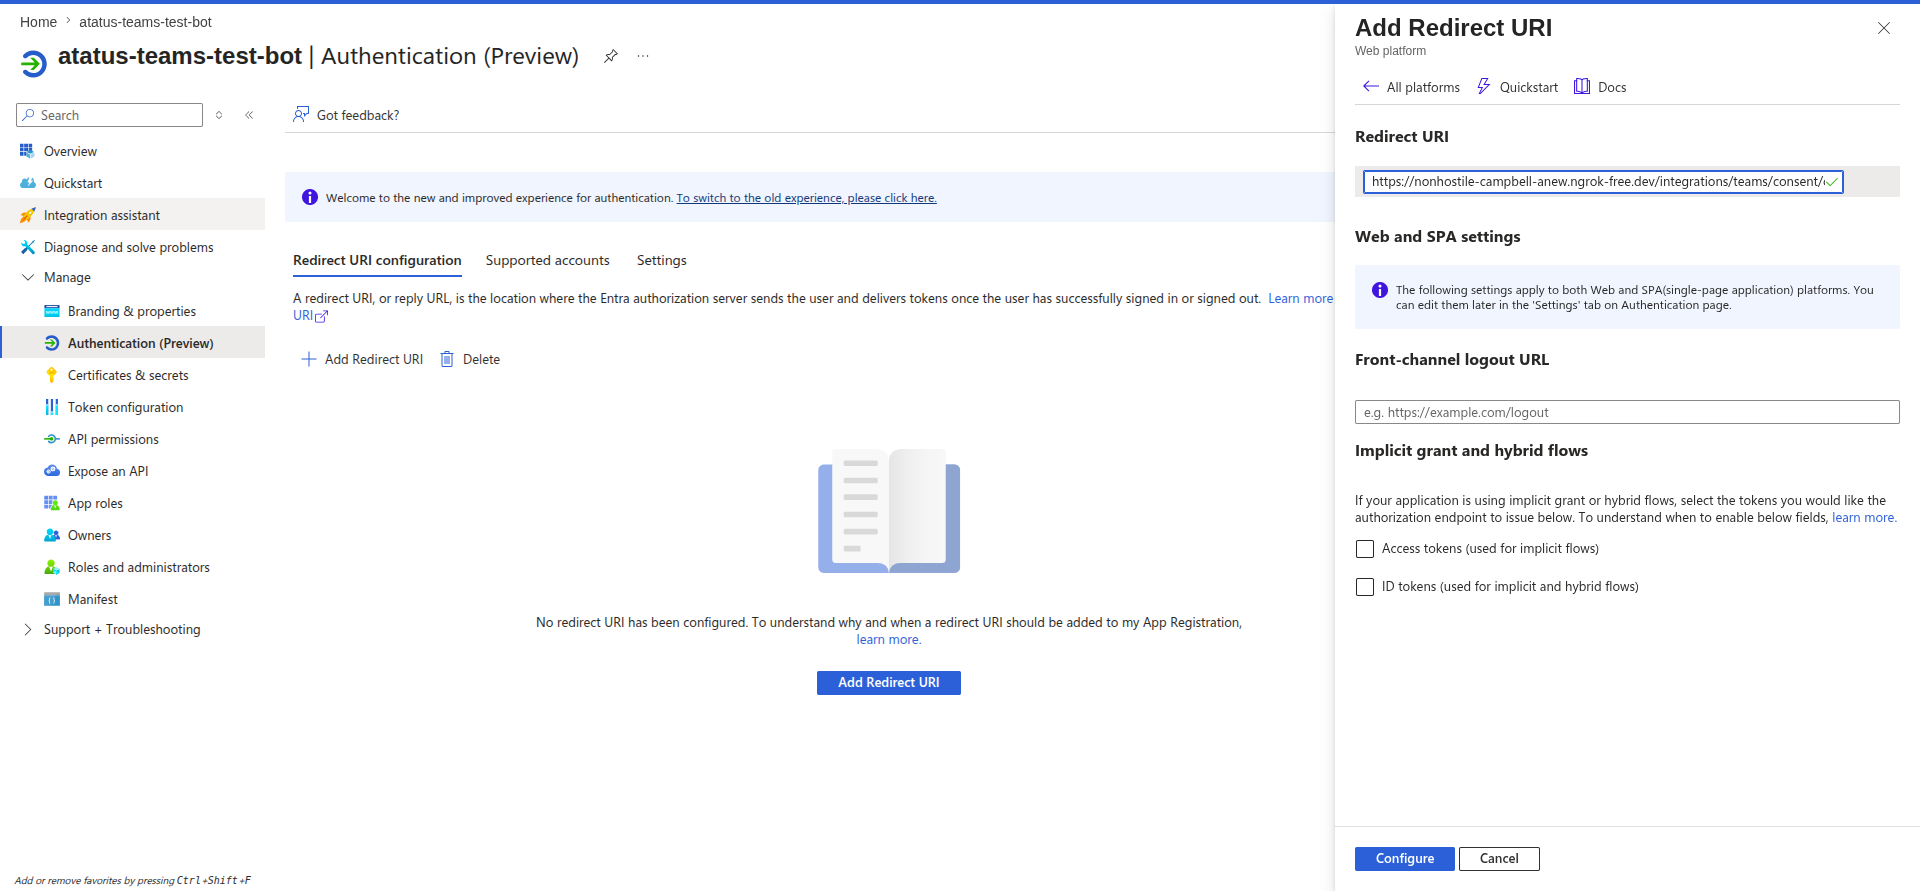Open Certificates & secrets in the sidebar
Image resolution: width=1920 pixels, height=891 pixels.
click(132, 375)
